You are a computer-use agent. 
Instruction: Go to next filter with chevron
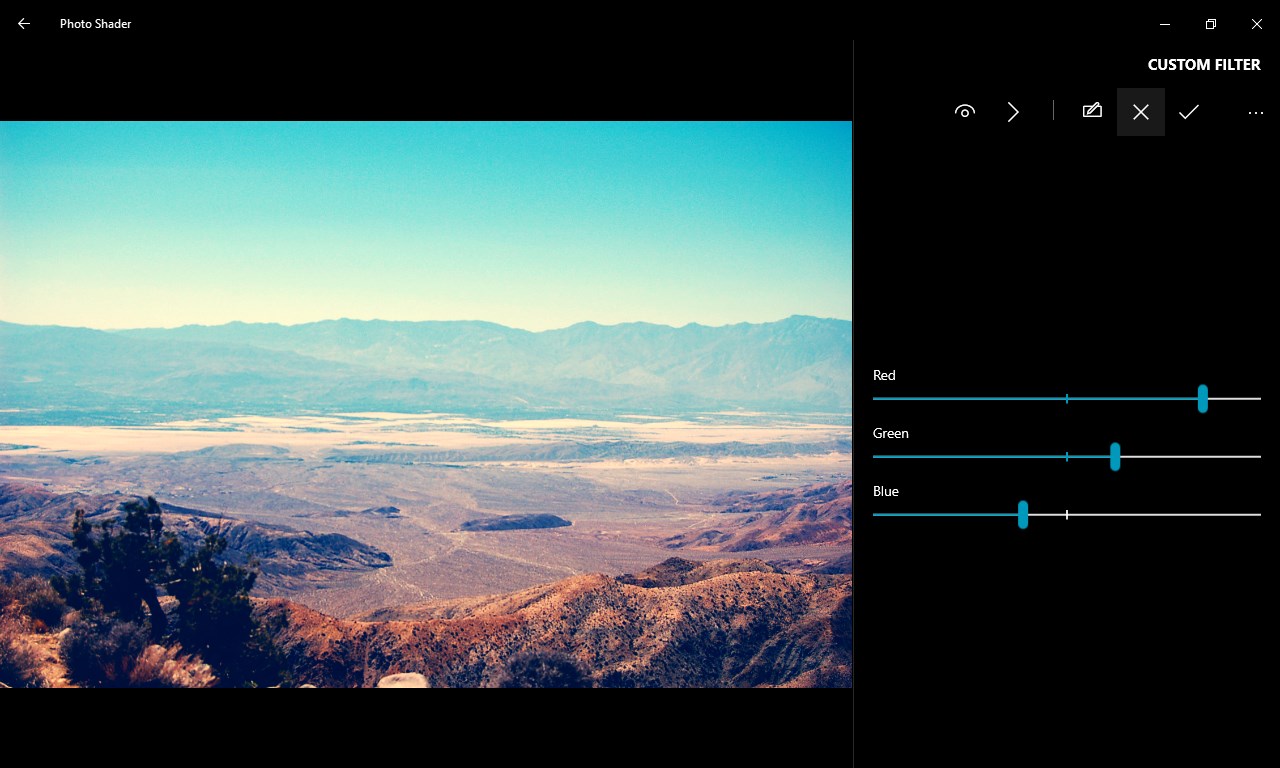(x=1013, y=112)
